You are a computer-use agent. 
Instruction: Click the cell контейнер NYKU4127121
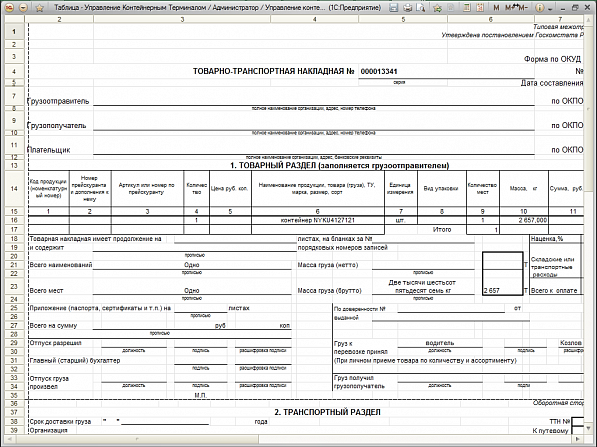[x=318, y=220]
